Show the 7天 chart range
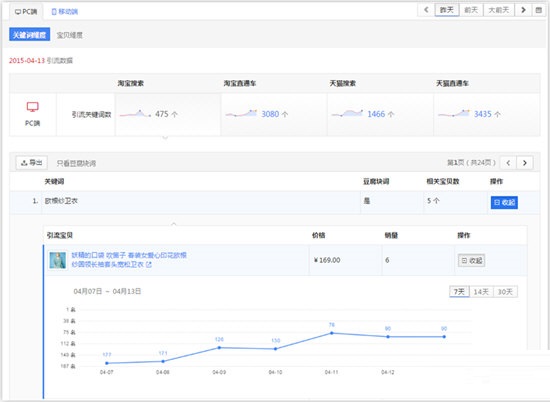Image resolution: width=550 pixels, height=402 pixels. (459, 292)
